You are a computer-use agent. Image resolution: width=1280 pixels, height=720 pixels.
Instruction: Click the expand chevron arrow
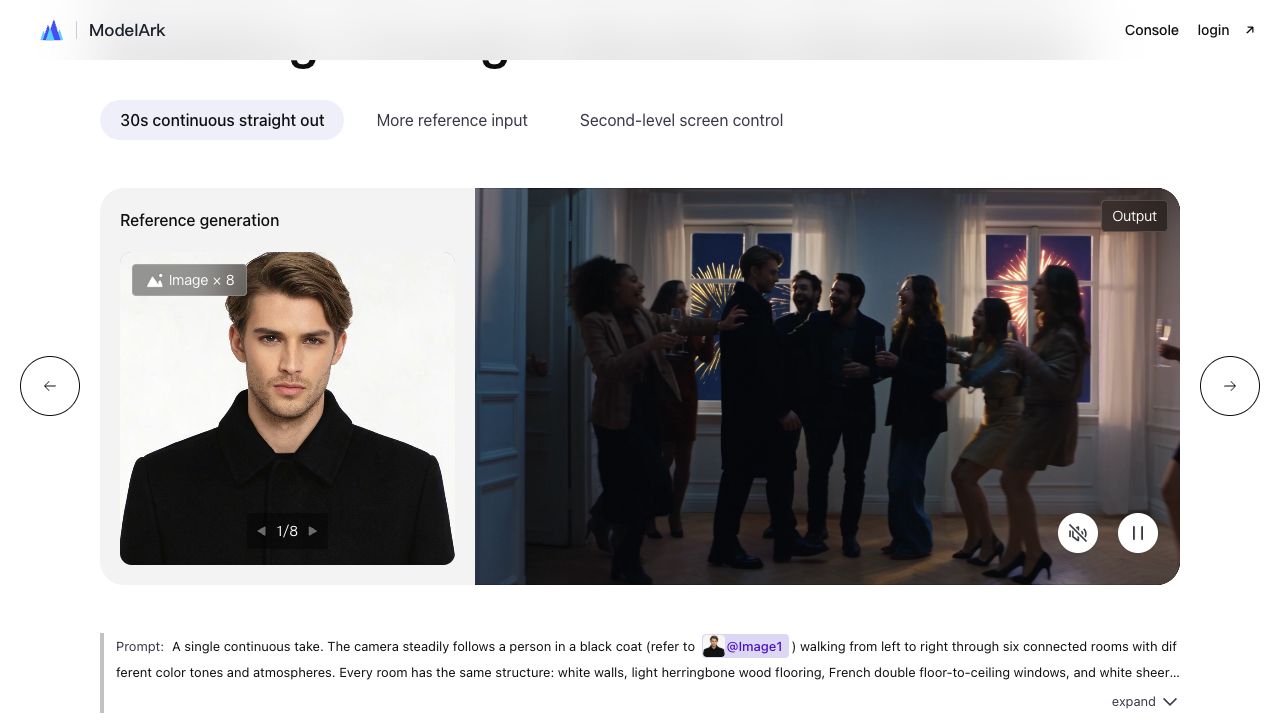1170,702
